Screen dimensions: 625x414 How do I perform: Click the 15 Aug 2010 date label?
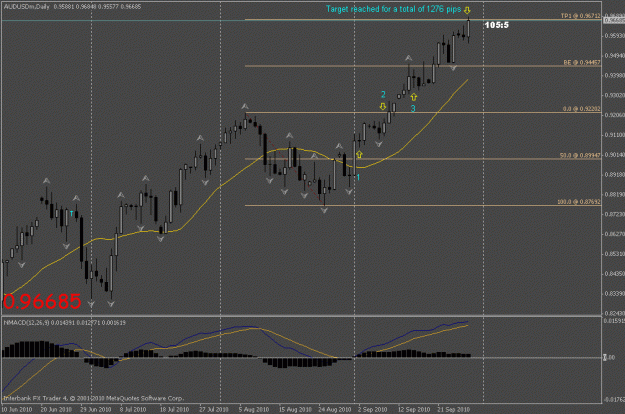295,409
